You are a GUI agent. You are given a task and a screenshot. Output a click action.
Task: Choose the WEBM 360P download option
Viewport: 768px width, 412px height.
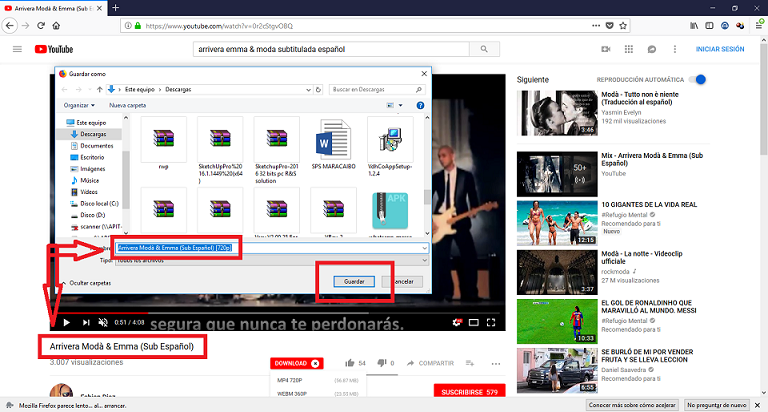tap(317, 393)
